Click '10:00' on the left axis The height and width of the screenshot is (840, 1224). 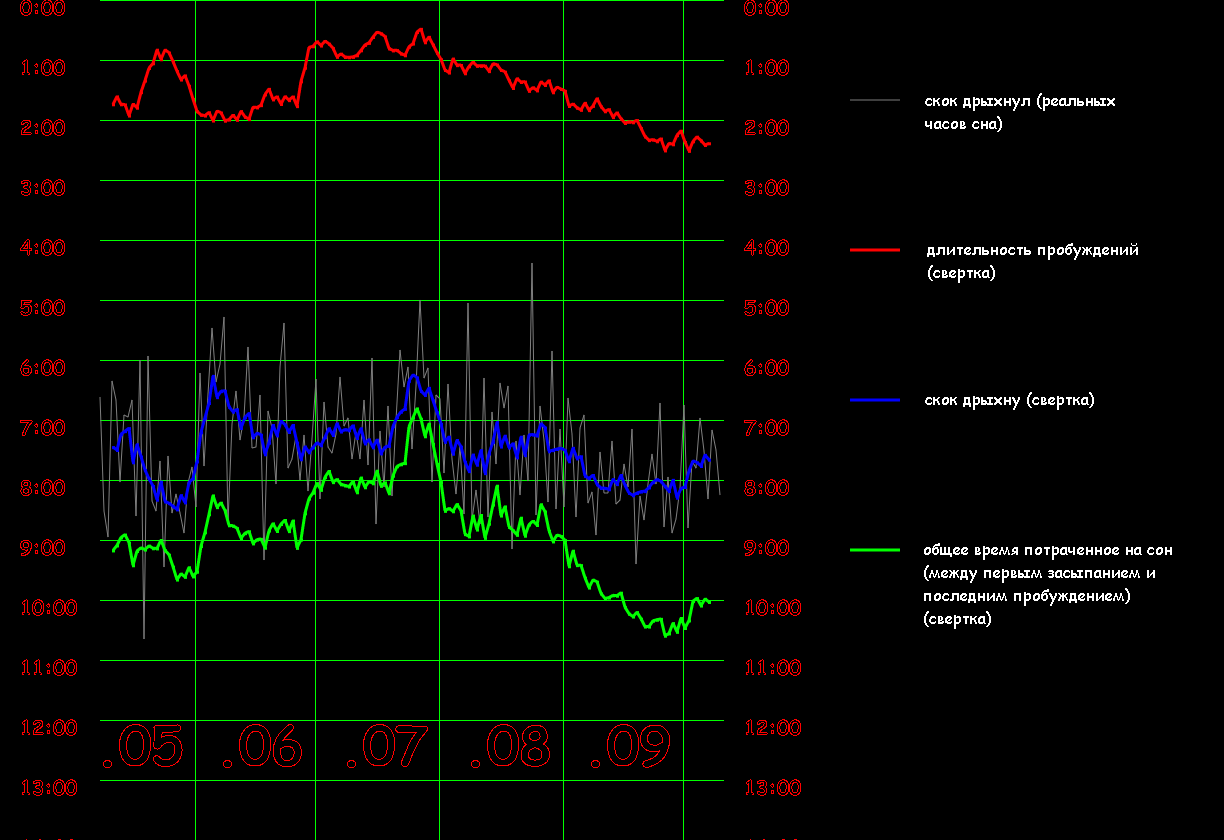[48, 607]
